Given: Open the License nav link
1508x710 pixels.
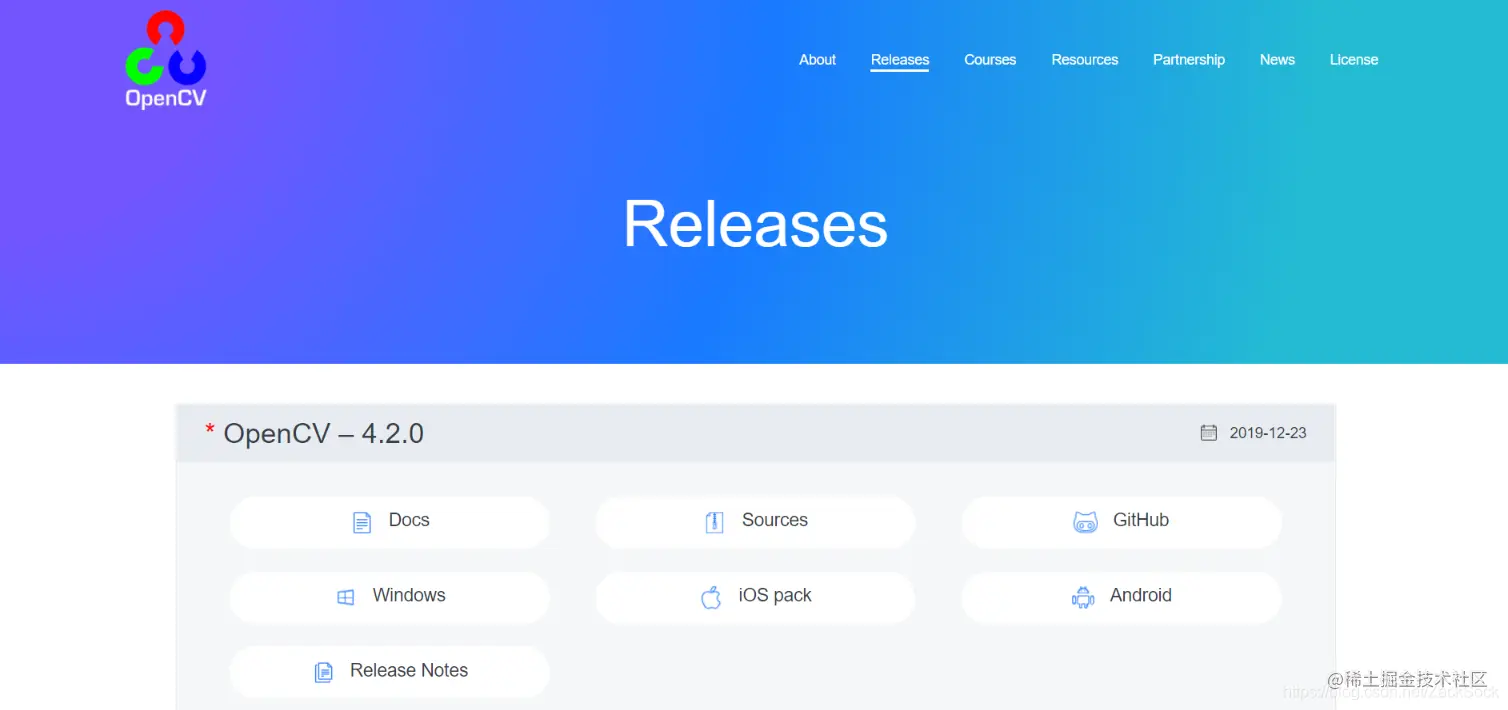Looking at the screenshot, I should [x=1354, y=60].
